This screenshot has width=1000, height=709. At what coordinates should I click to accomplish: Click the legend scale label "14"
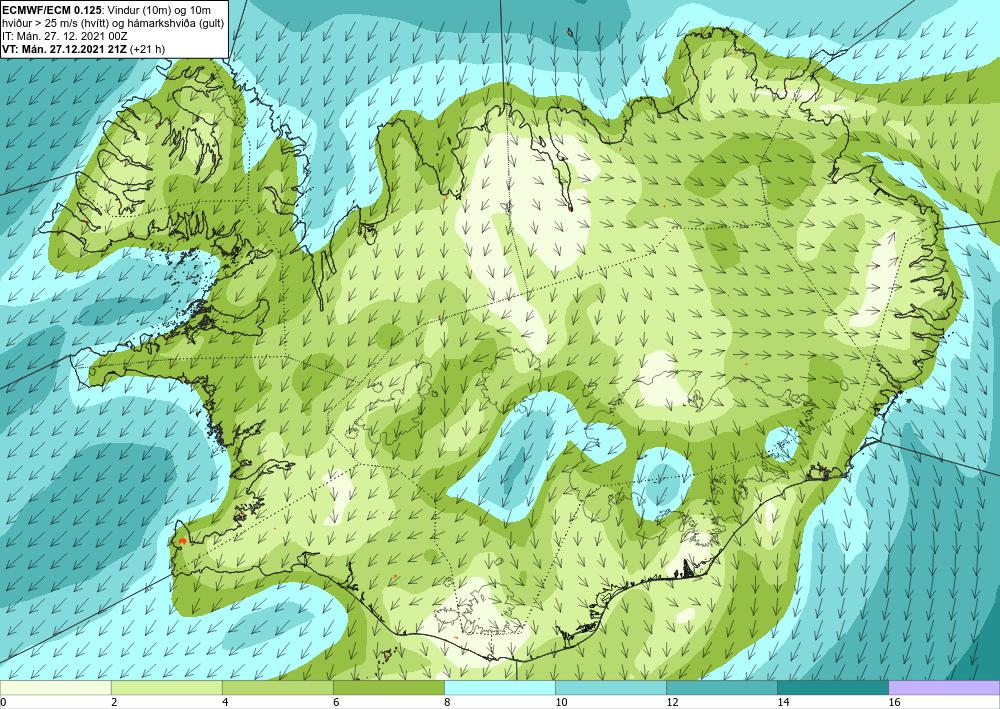[782, 703]
